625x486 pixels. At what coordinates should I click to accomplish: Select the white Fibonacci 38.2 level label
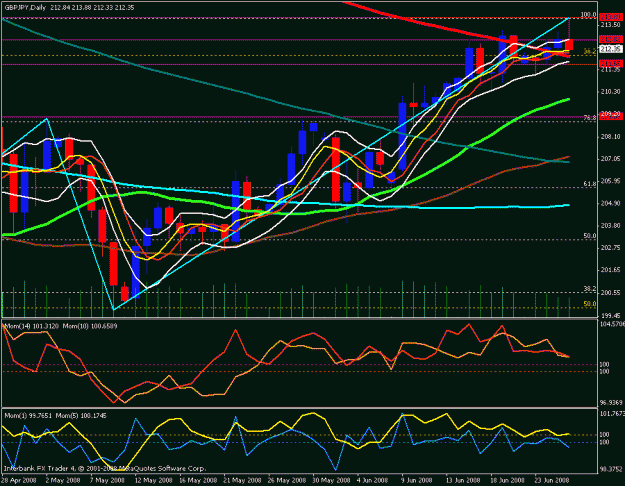[590, 288]
